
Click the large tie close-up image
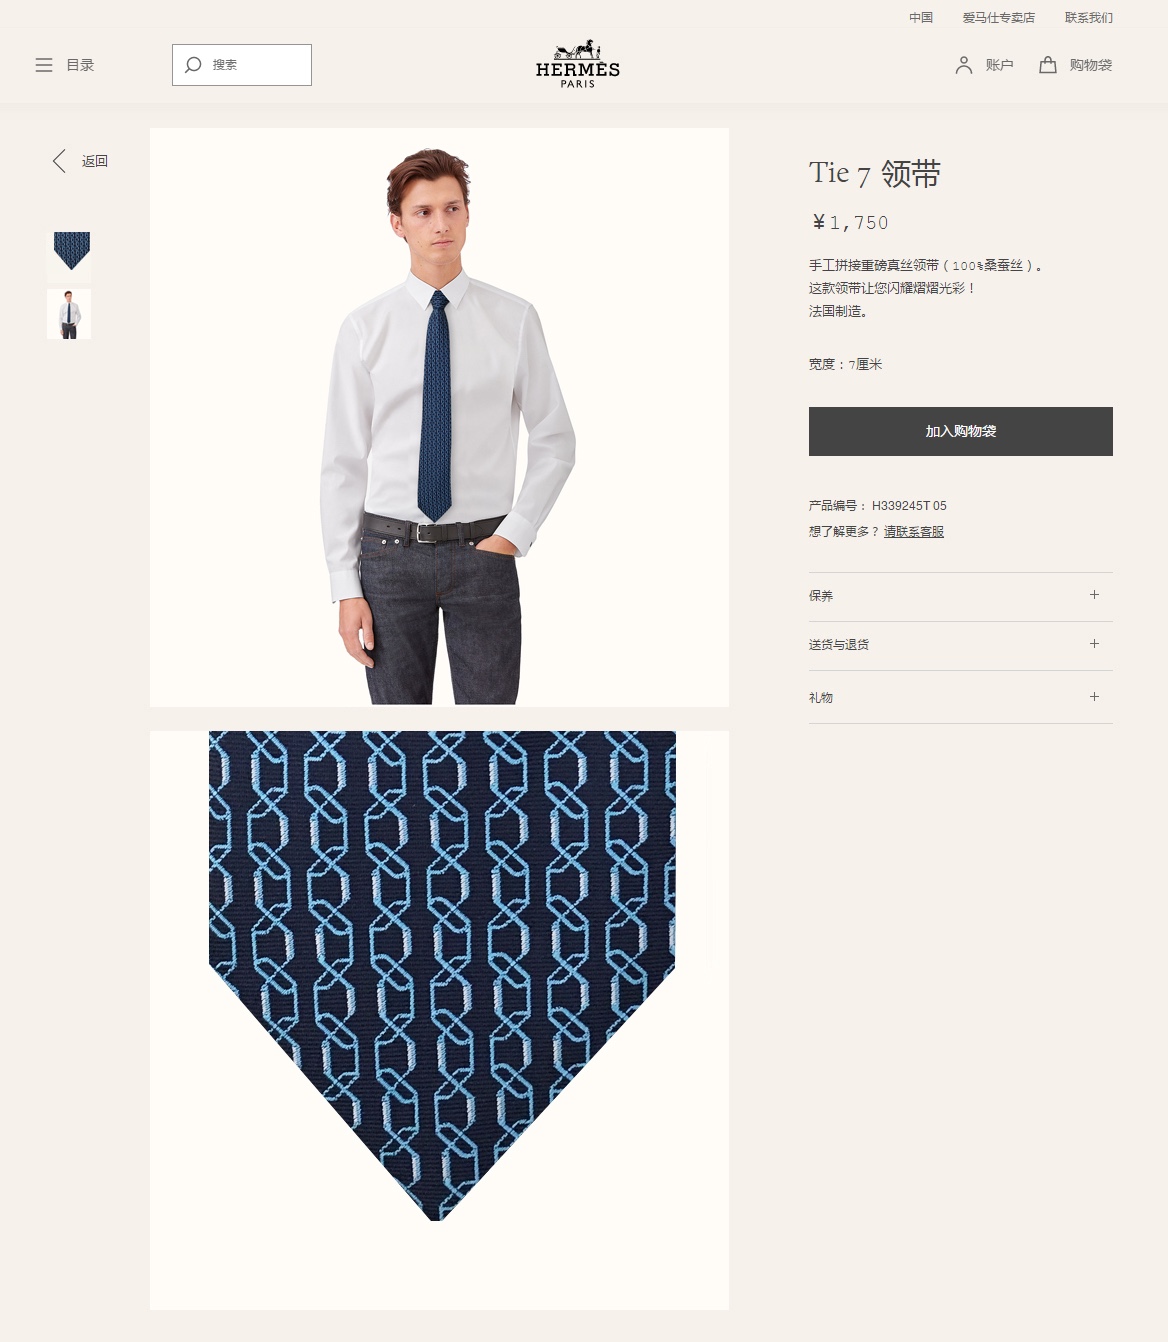[x=439, y=1020]
